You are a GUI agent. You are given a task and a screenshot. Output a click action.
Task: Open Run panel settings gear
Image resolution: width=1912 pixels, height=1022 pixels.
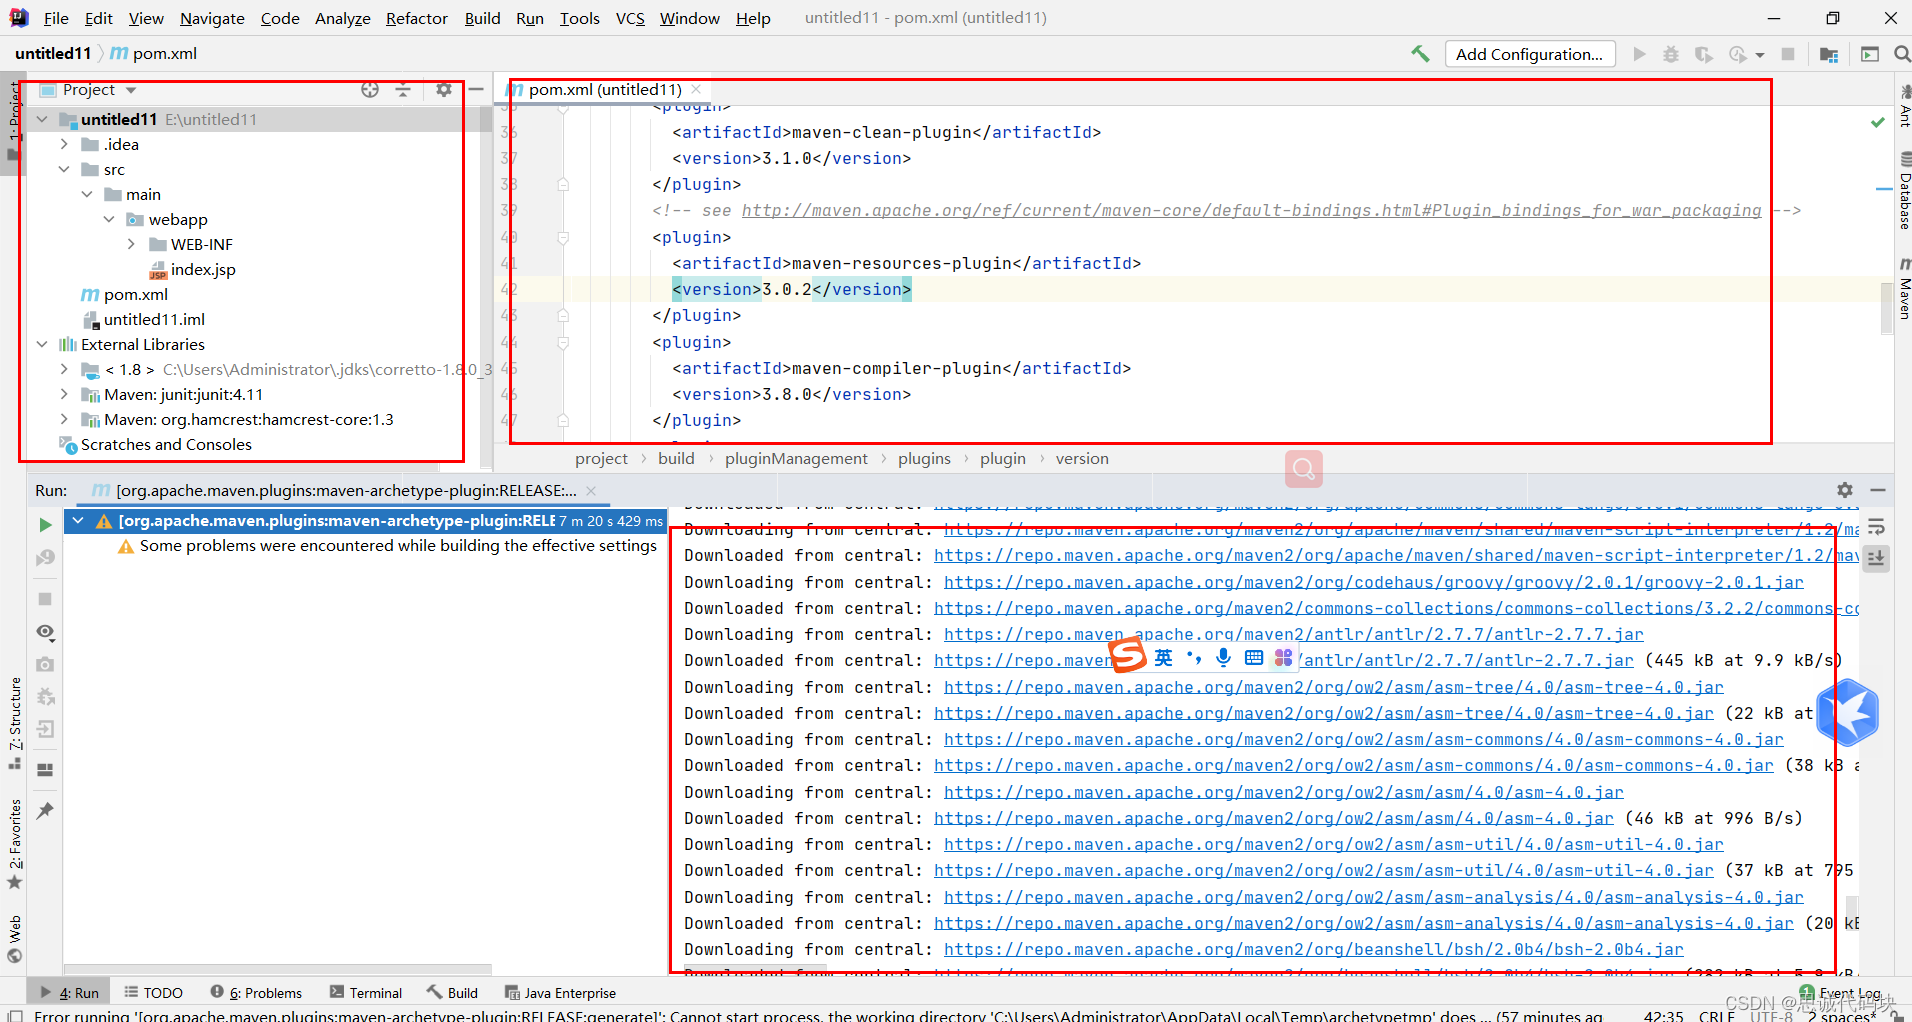(1845, 490)
